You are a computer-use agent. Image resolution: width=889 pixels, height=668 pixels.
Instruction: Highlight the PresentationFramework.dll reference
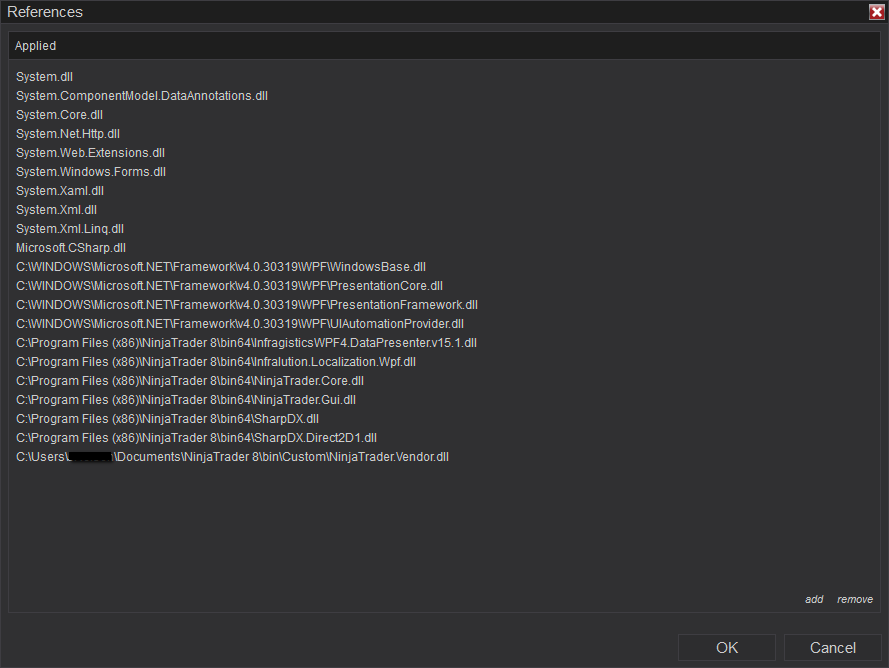point(247,305)
